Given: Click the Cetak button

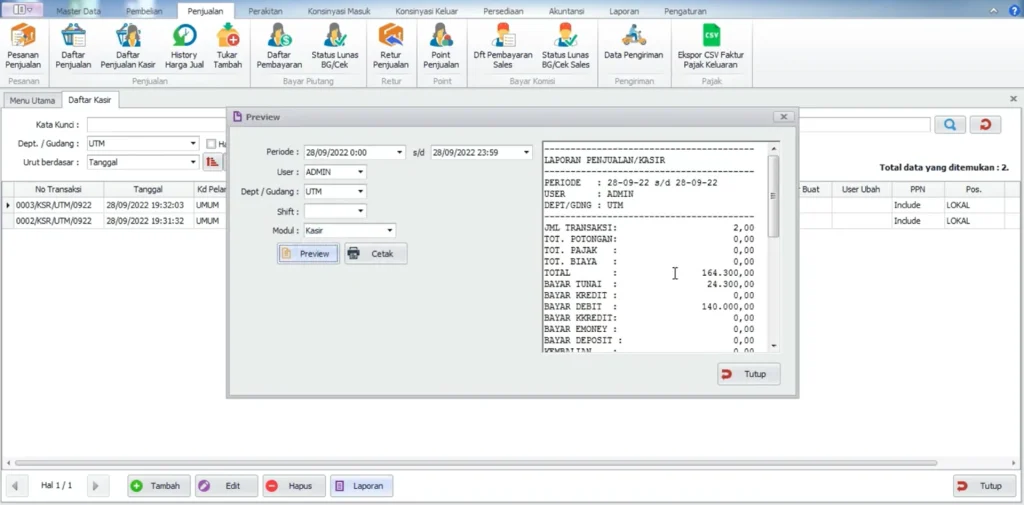Looking at the screenshot, I should [375, 254].
